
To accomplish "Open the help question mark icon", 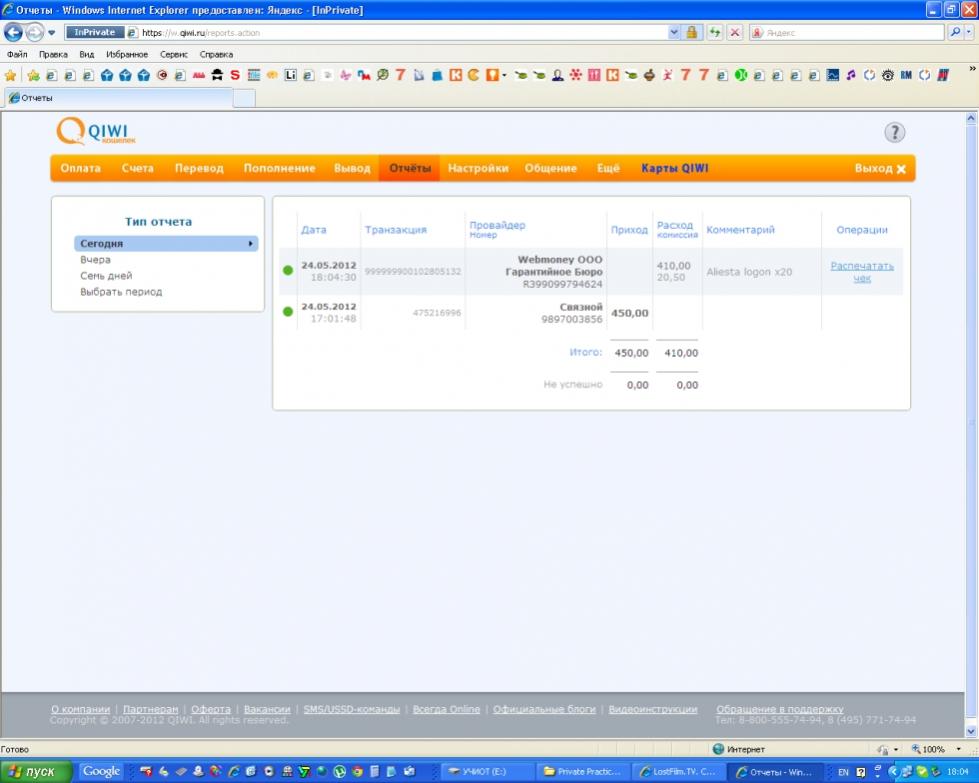I will tap(894, 132).
